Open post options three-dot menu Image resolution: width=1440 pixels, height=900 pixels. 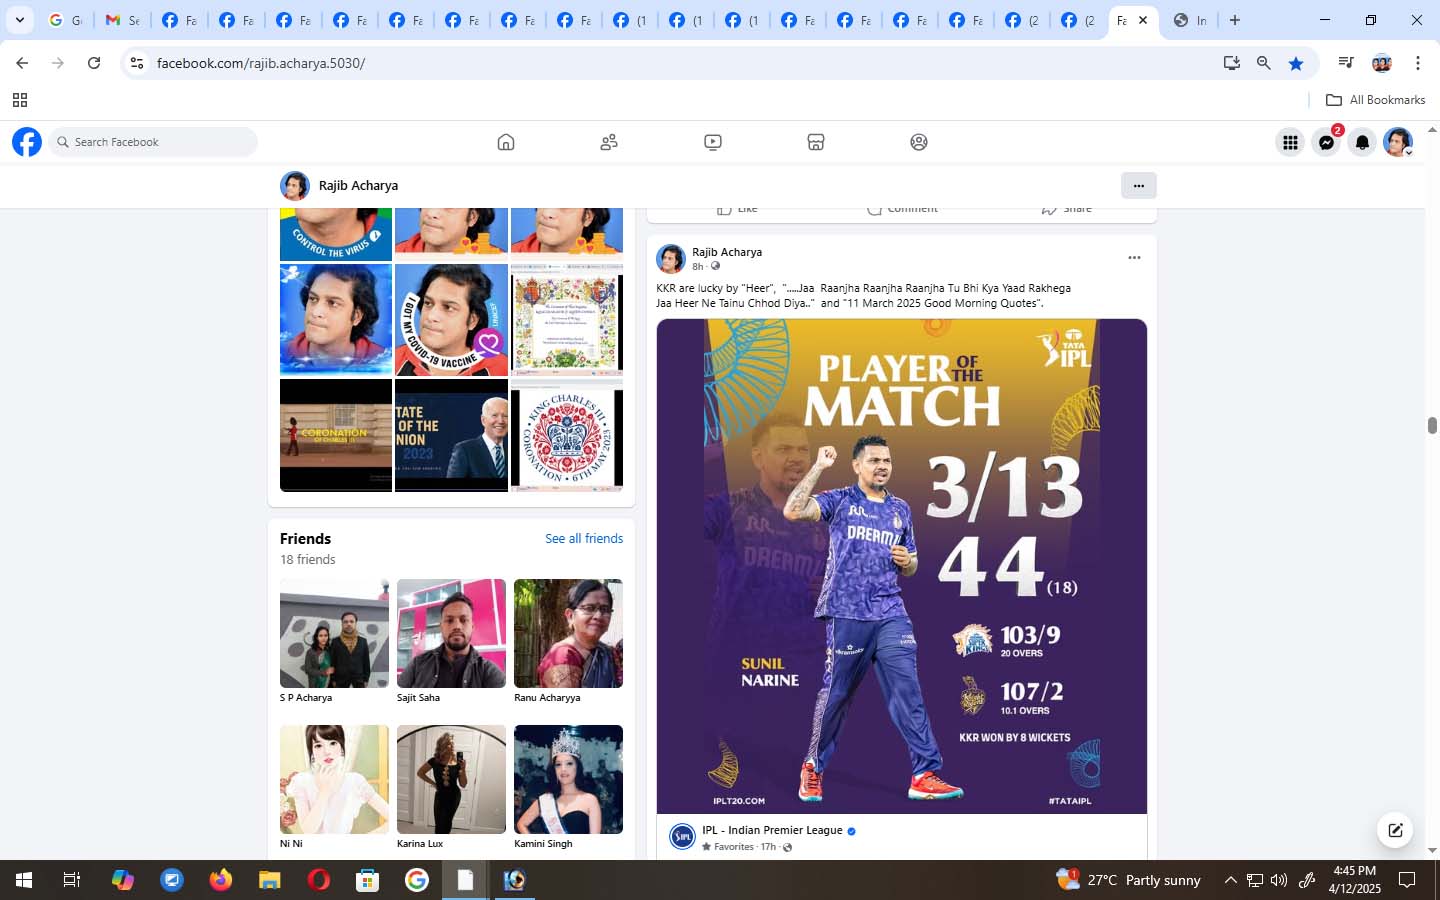coord(1134,258)
